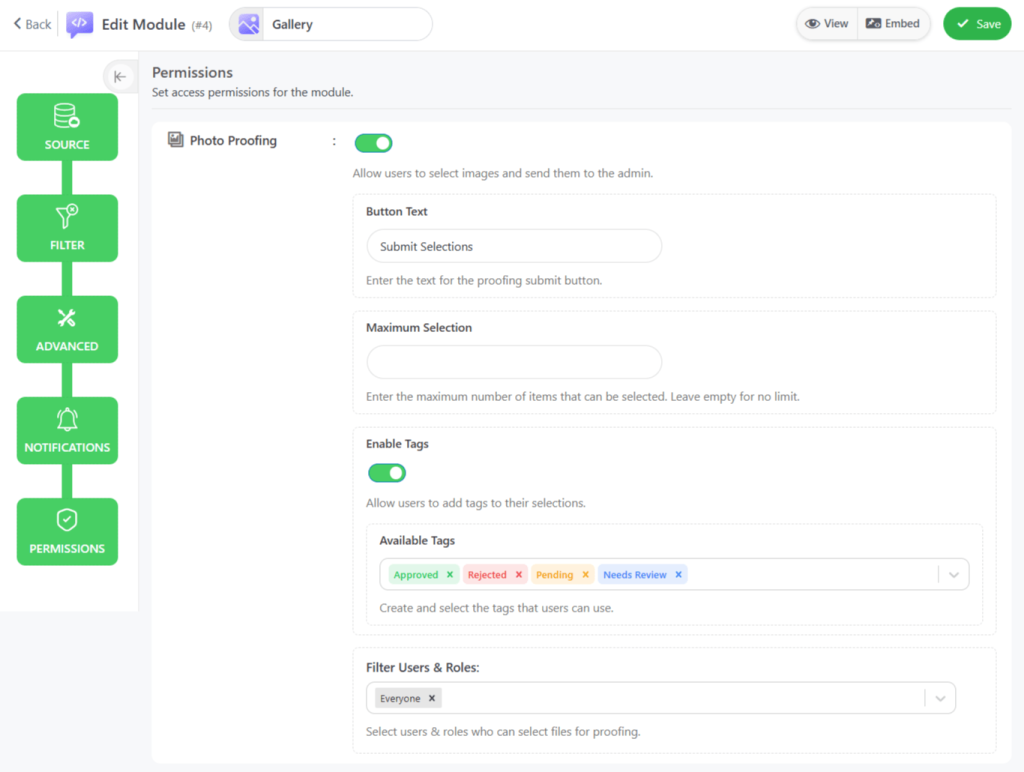Viewport: 1024px width, 772px height.
Task: Click the Photo Proofing label icon
Action: tap(176, 141)
